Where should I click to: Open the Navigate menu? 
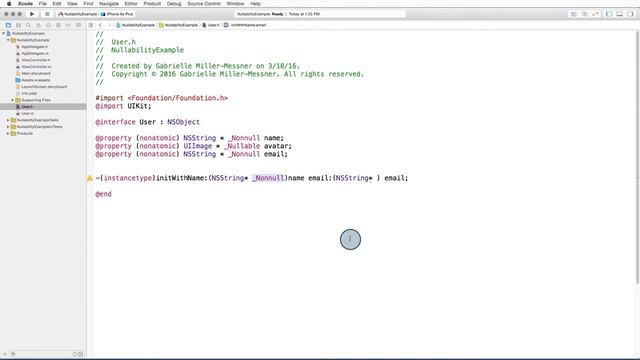tap(109, 4)
